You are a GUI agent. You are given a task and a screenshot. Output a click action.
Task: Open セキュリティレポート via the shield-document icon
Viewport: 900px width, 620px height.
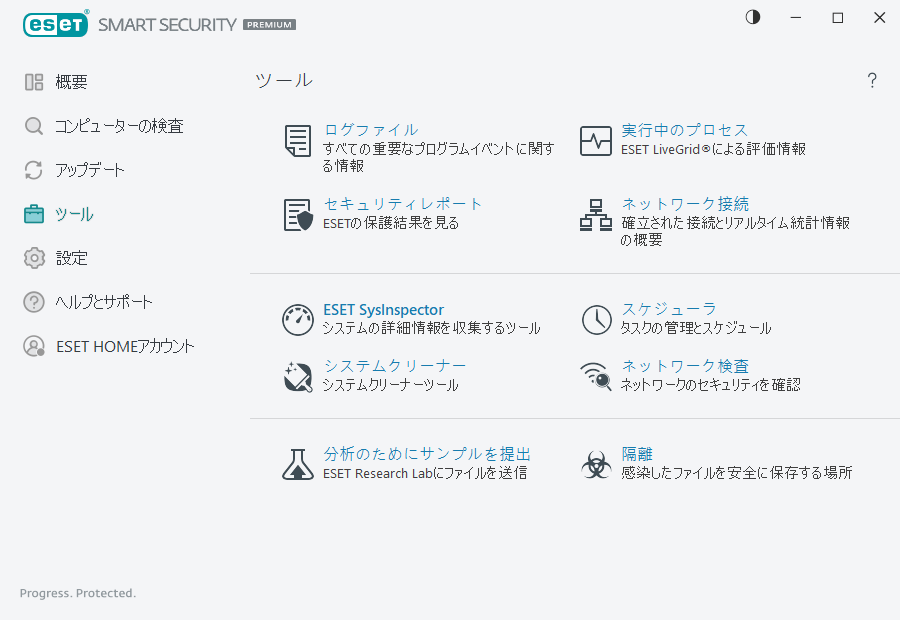pyautogui.click(x=297, y=214)
